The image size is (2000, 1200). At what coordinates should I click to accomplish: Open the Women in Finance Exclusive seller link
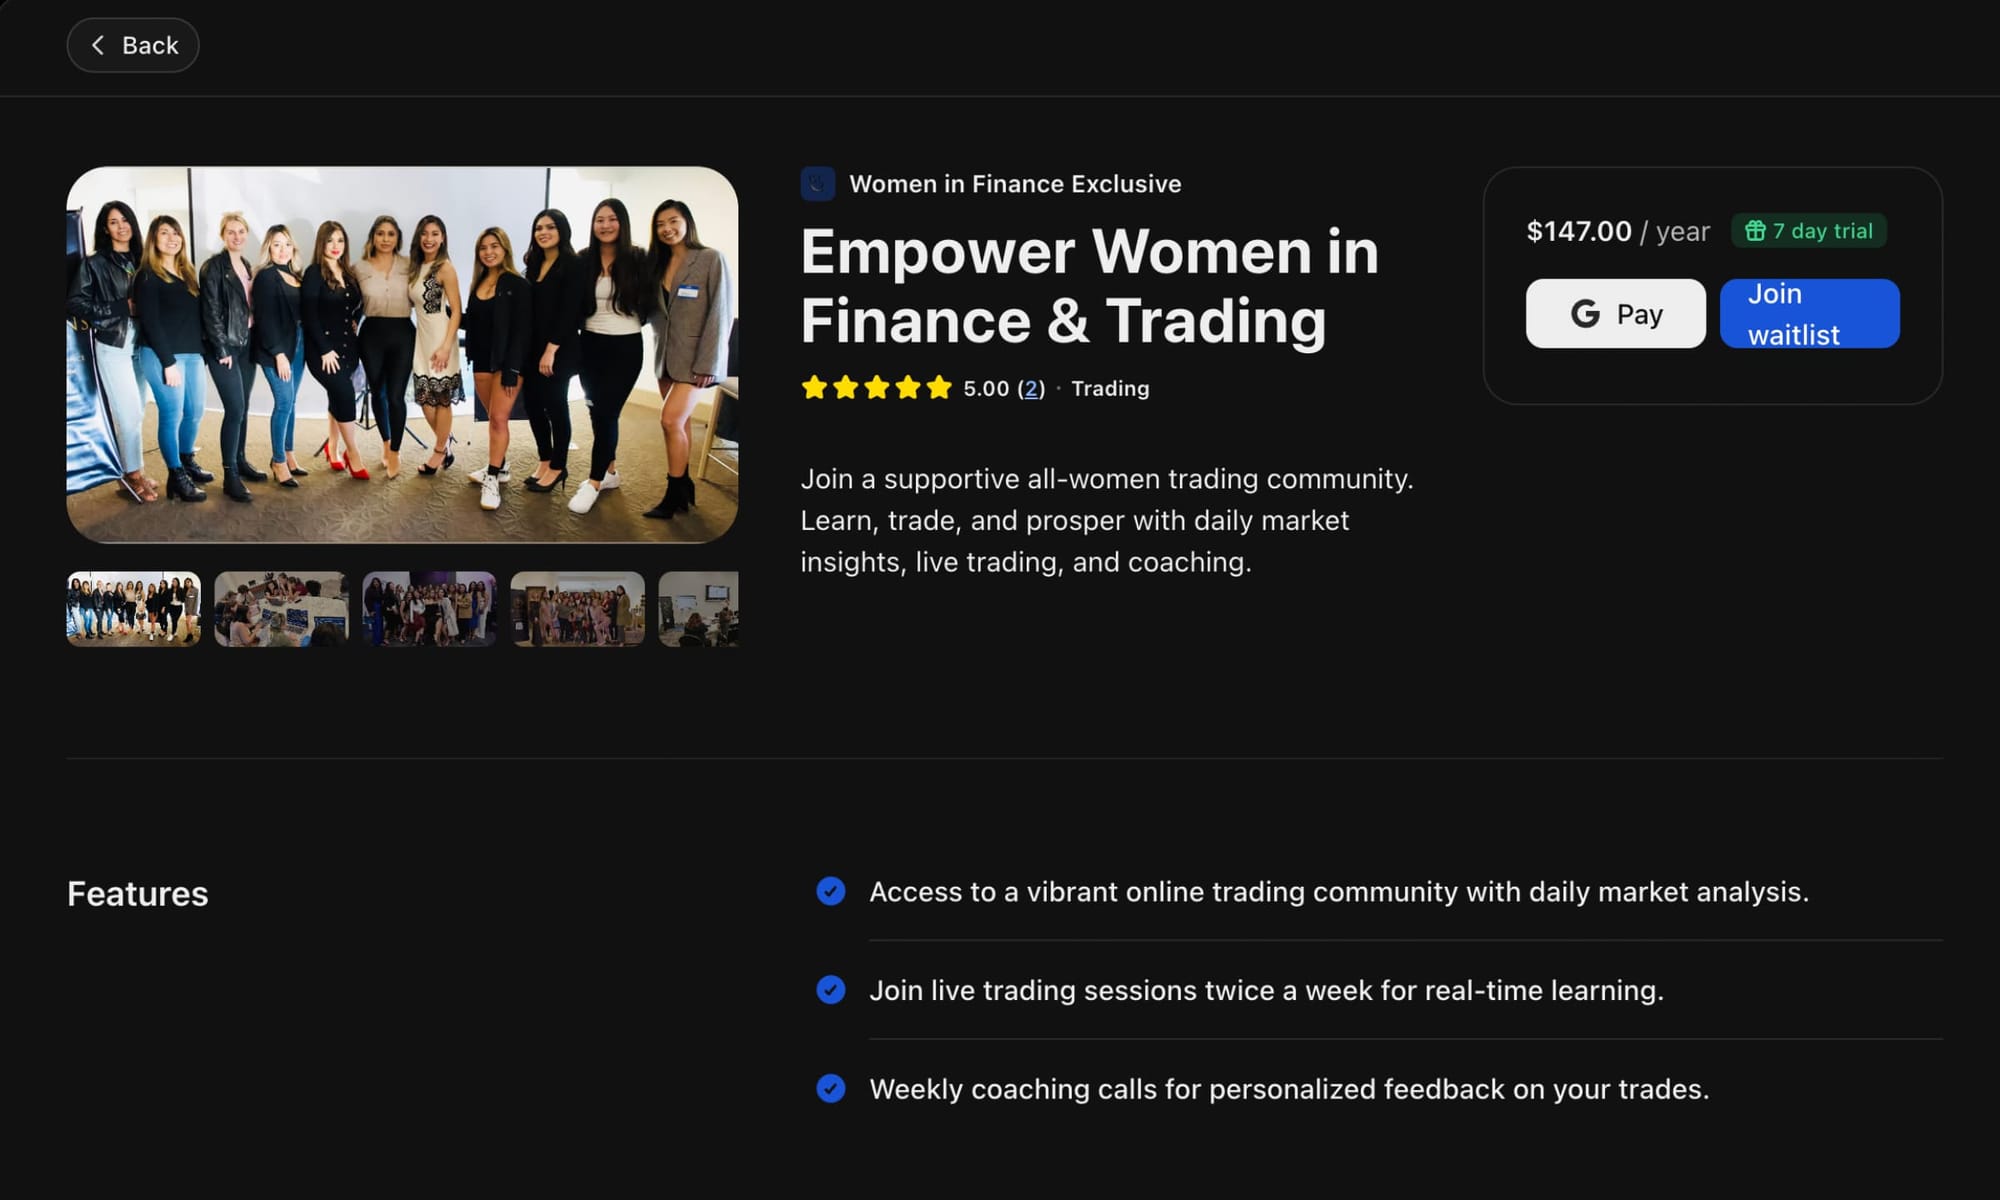click(x=1014, y=184)
